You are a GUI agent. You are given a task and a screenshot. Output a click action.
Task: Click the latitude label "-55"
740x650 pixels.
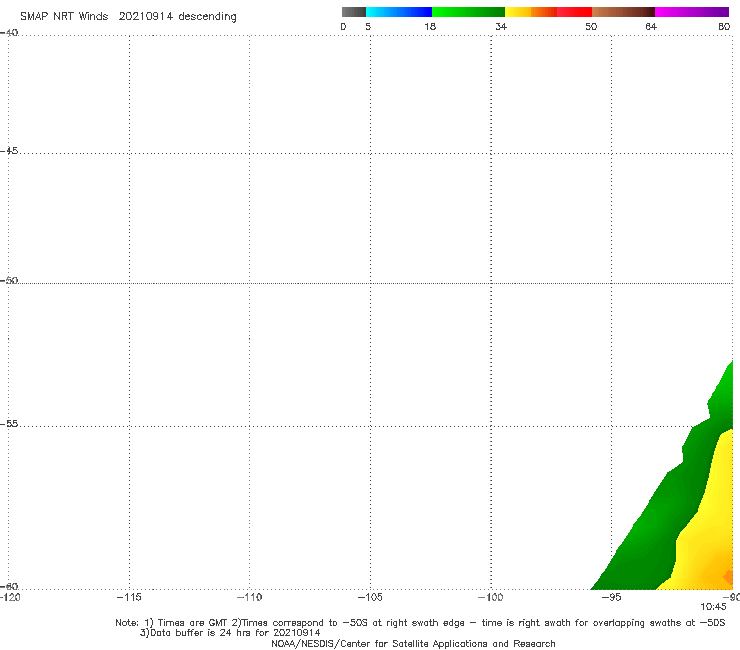click(9, 424)
